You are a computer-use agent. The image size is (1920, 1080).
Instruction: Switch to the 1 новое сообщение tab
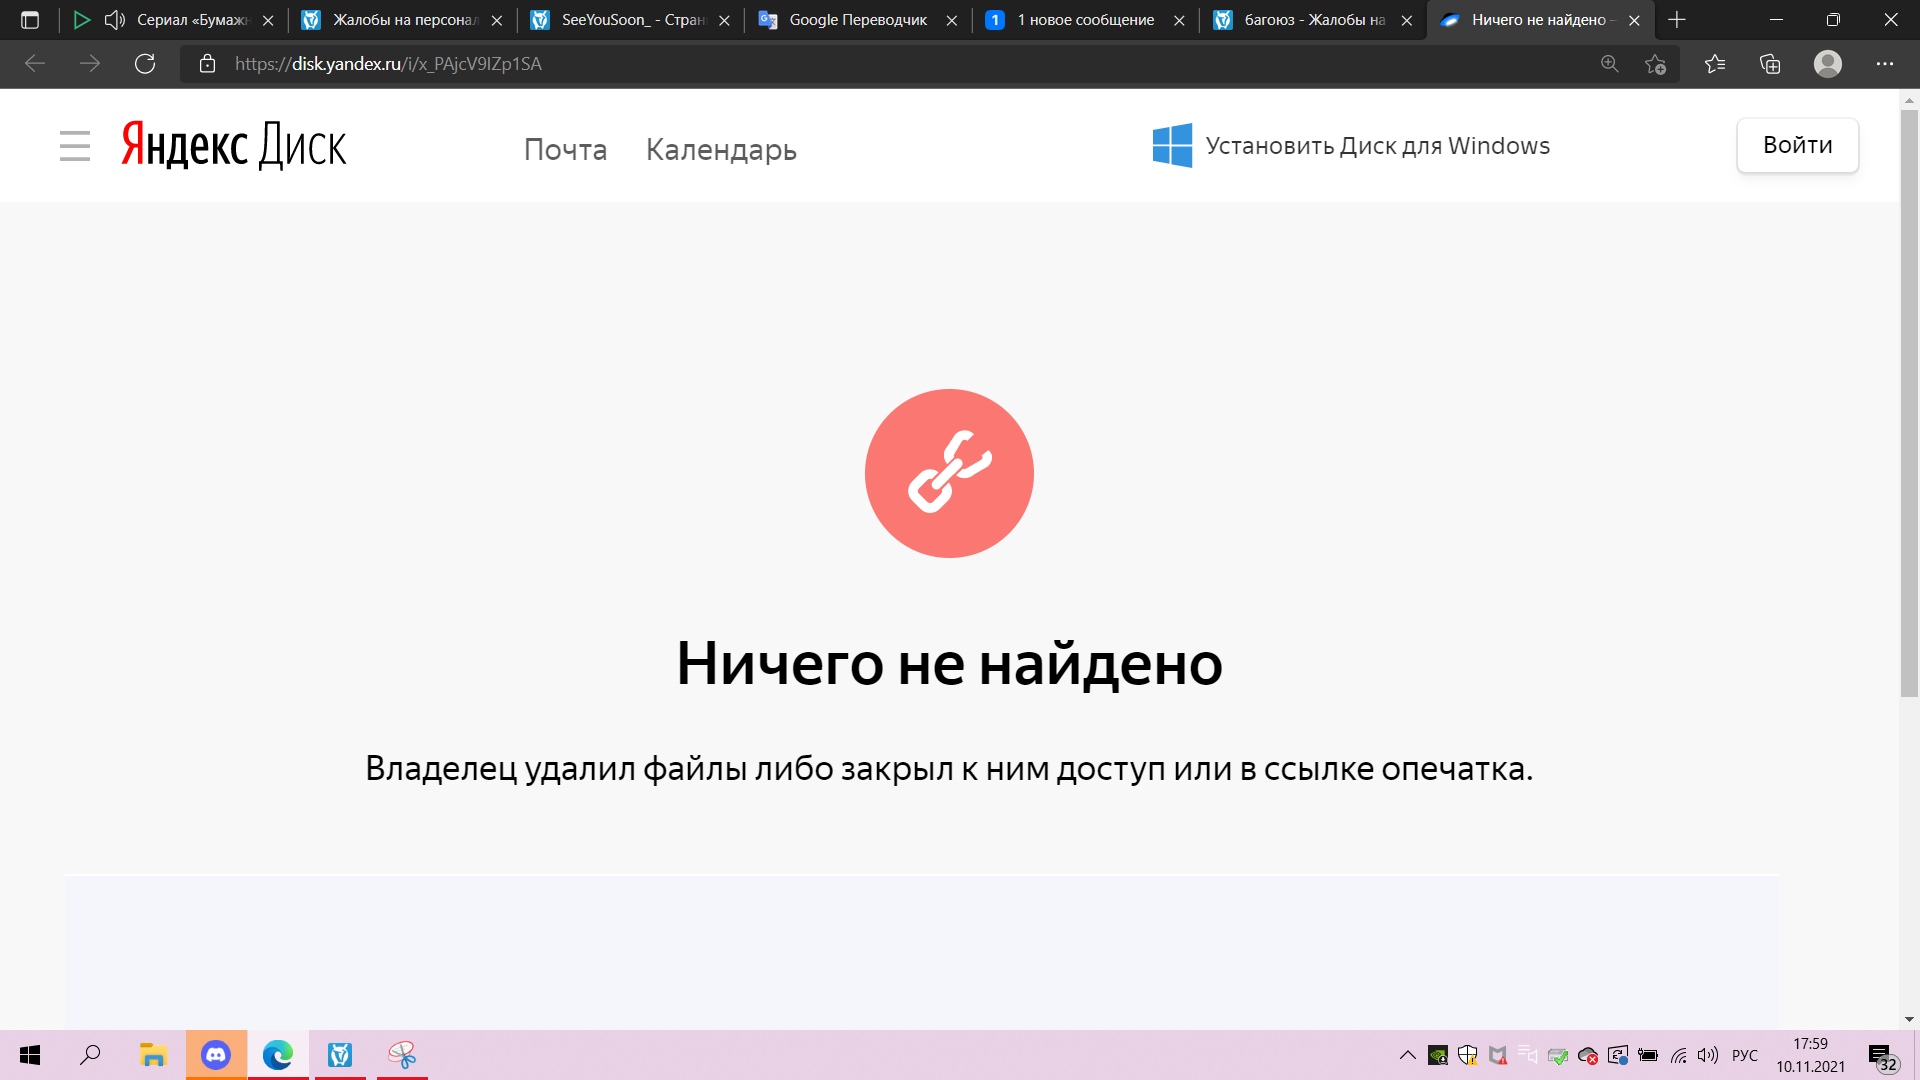coord(1085,20)
